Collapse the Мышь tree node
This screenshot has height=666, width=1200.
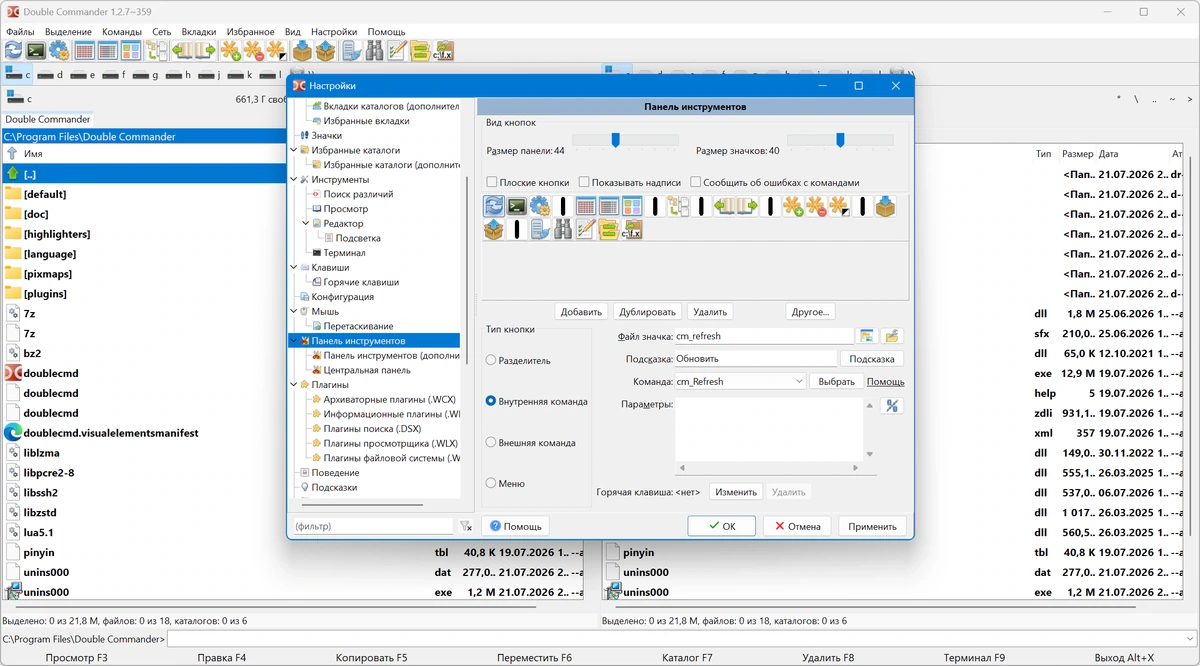tap(293, 312)
